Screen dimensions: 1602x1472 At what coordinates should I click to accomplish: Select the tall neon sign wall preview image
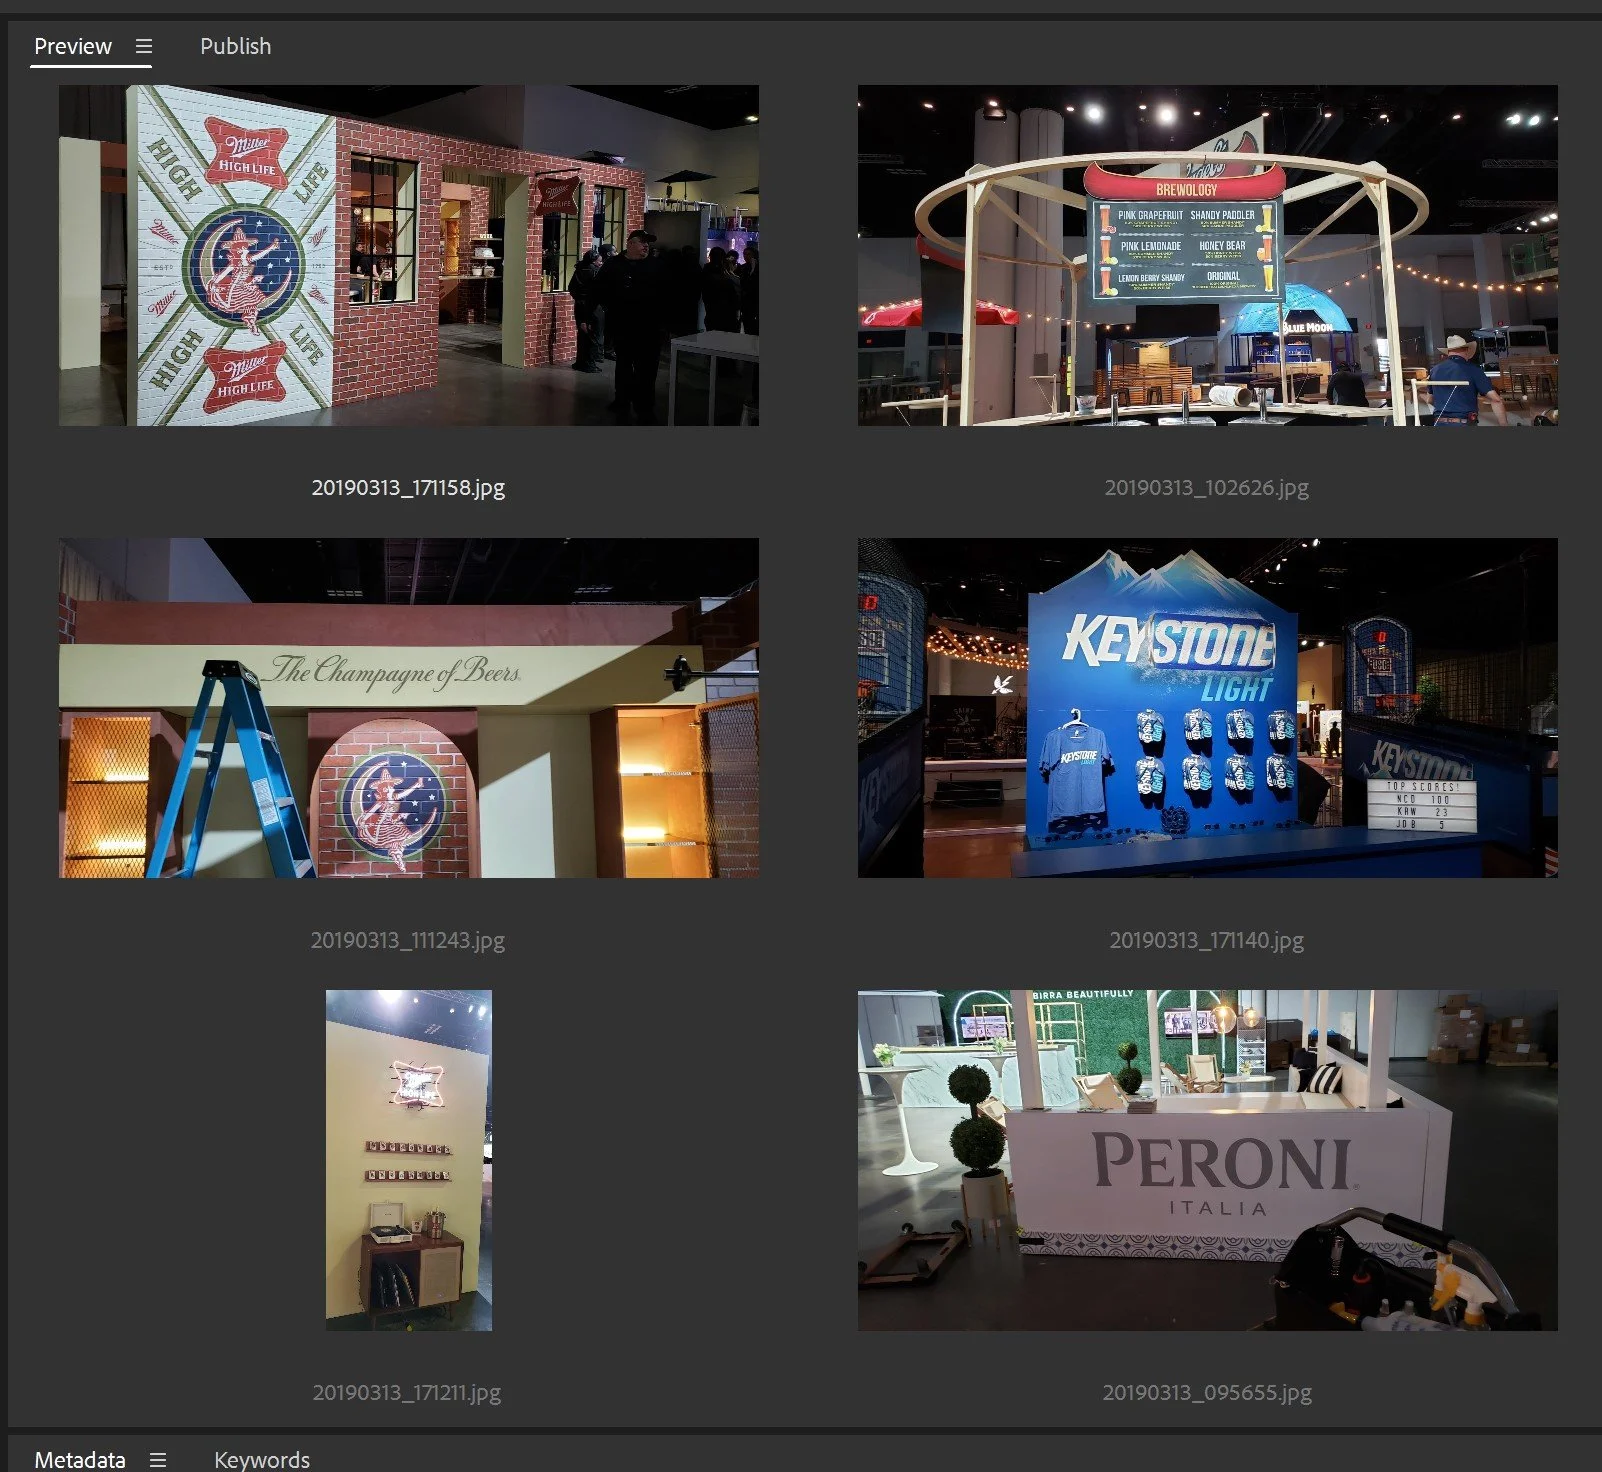409,1160
